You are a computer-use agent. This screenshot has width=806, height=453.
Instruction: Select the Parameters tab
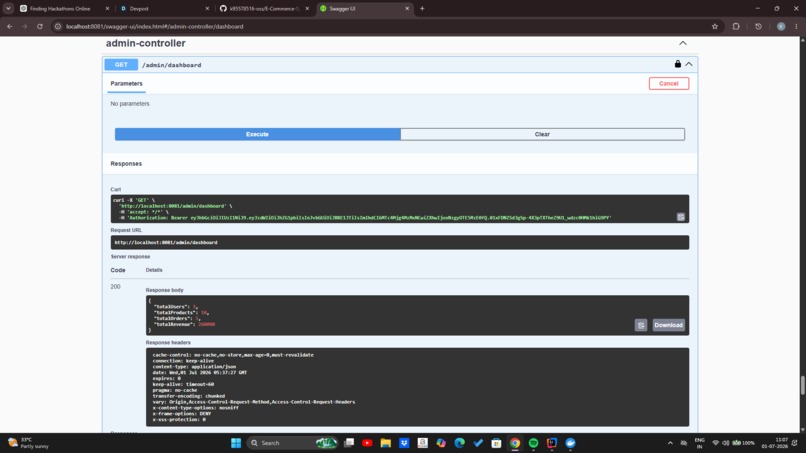[x=126, y=83]
